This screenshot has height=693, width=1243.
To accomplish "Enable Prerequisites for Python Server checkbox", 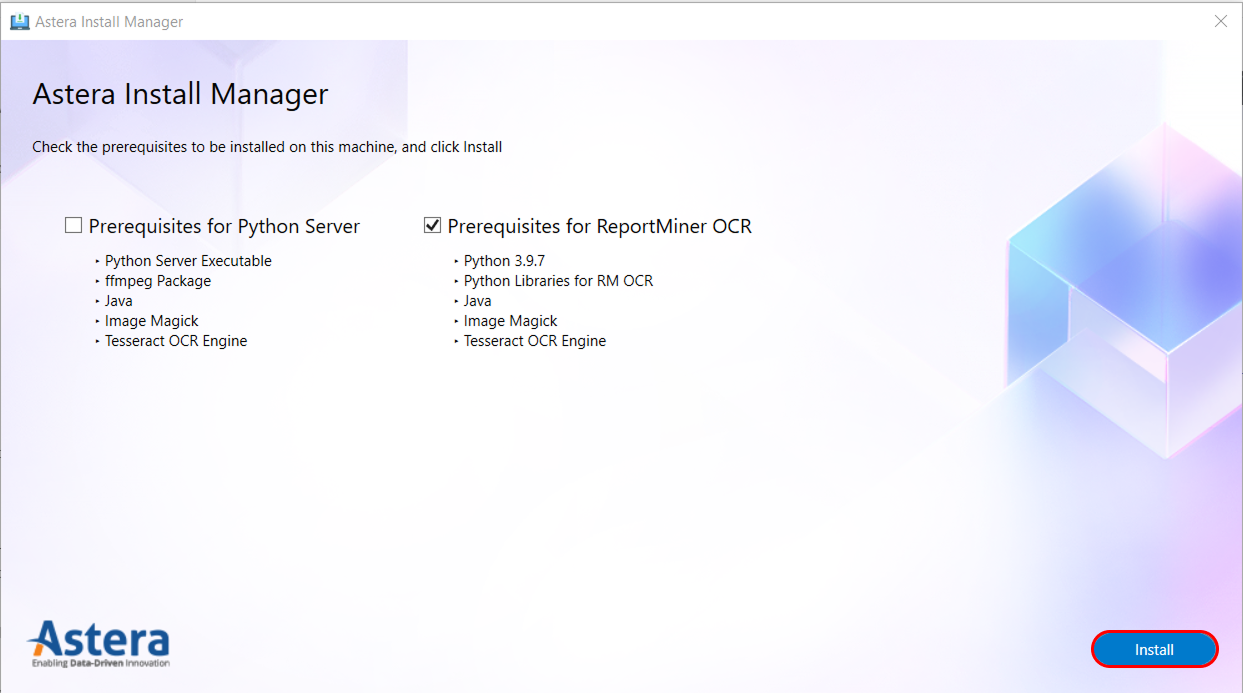I will pos(73,226).
